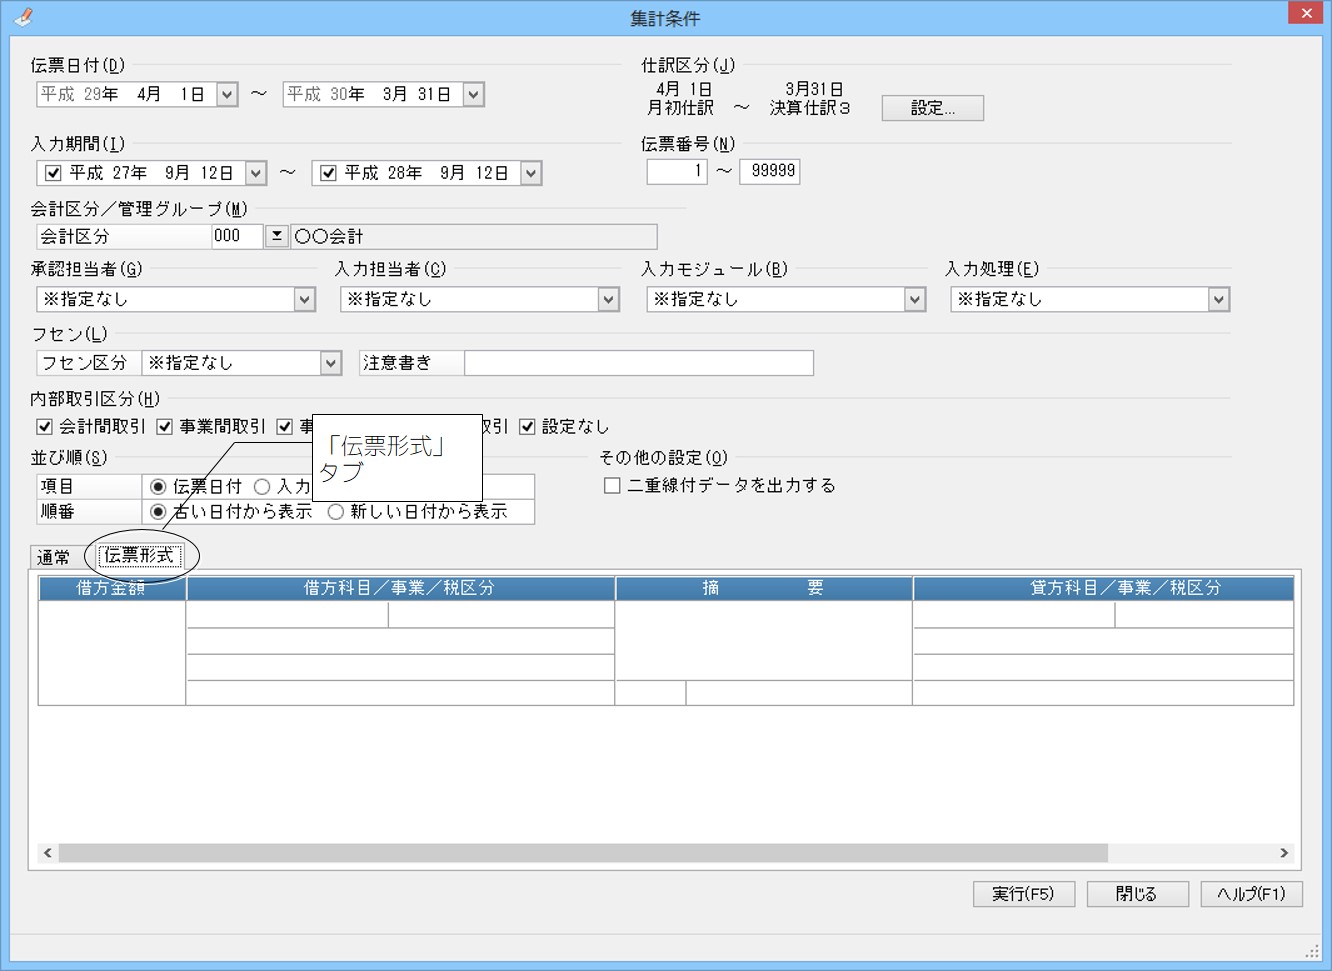The image size is (1332, 971).
Task: Switch to the 通常 tab
Action: pos(54,558)
